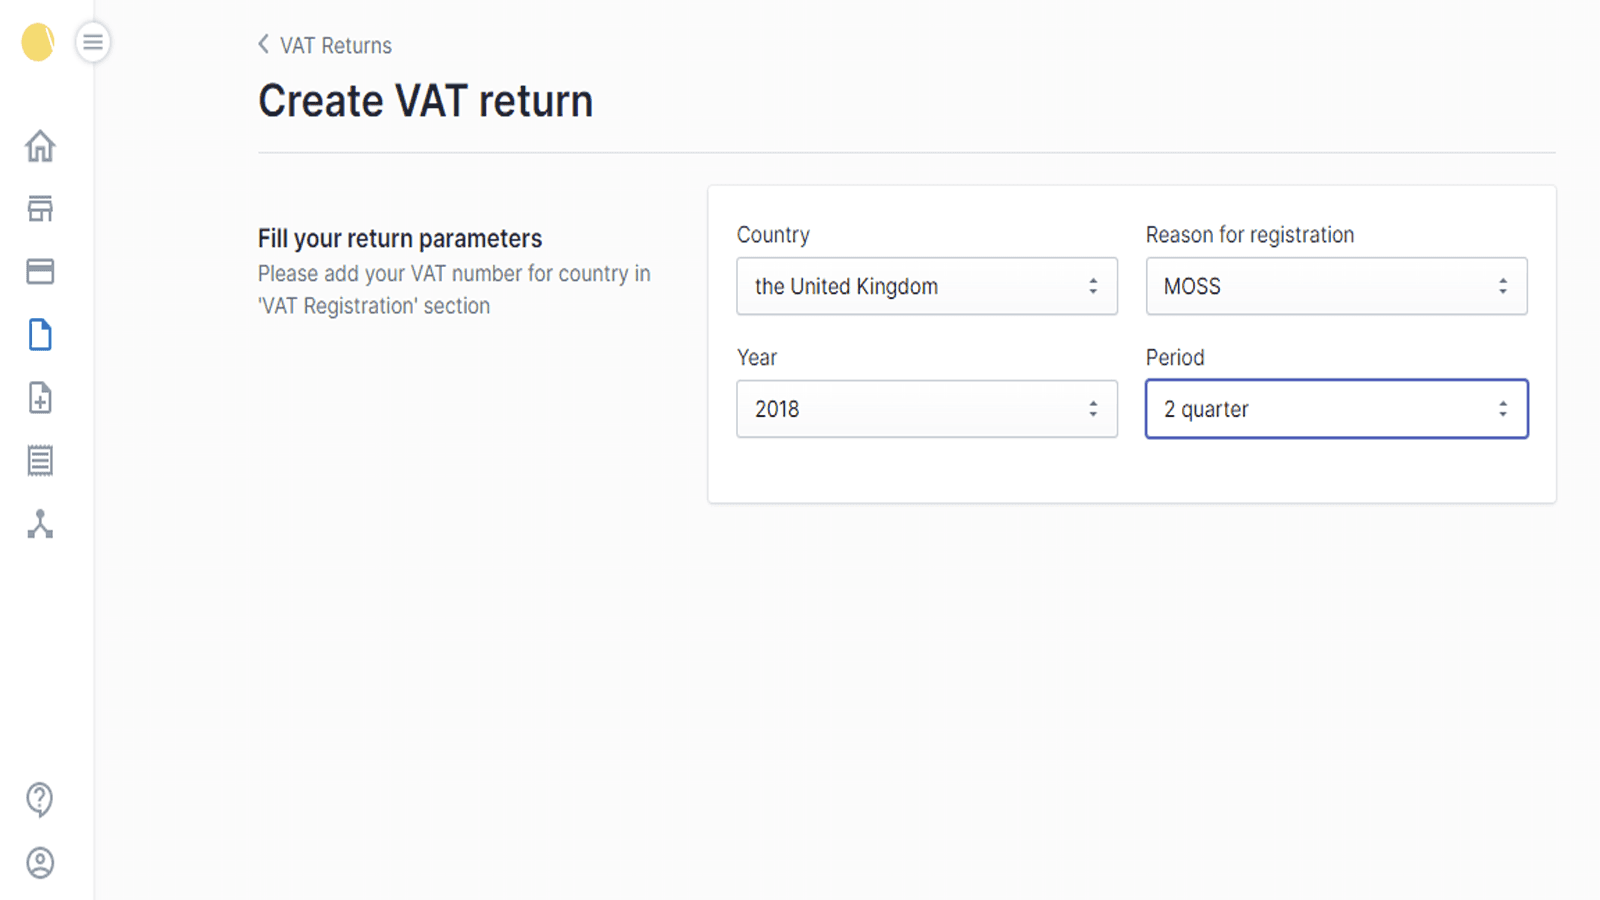
Task: Click the Period field stepper arrows
Action: [x=1501, y=409]
